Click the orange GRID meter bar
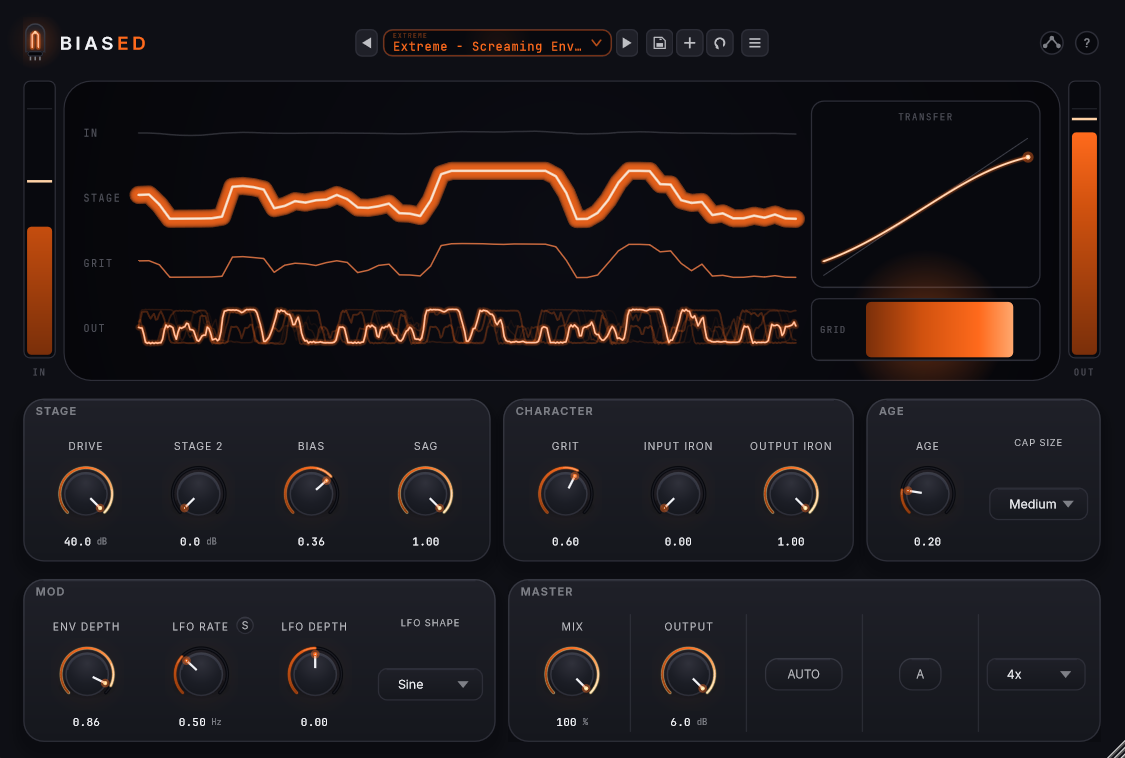 pyautogui.click(x=939, y=329)
